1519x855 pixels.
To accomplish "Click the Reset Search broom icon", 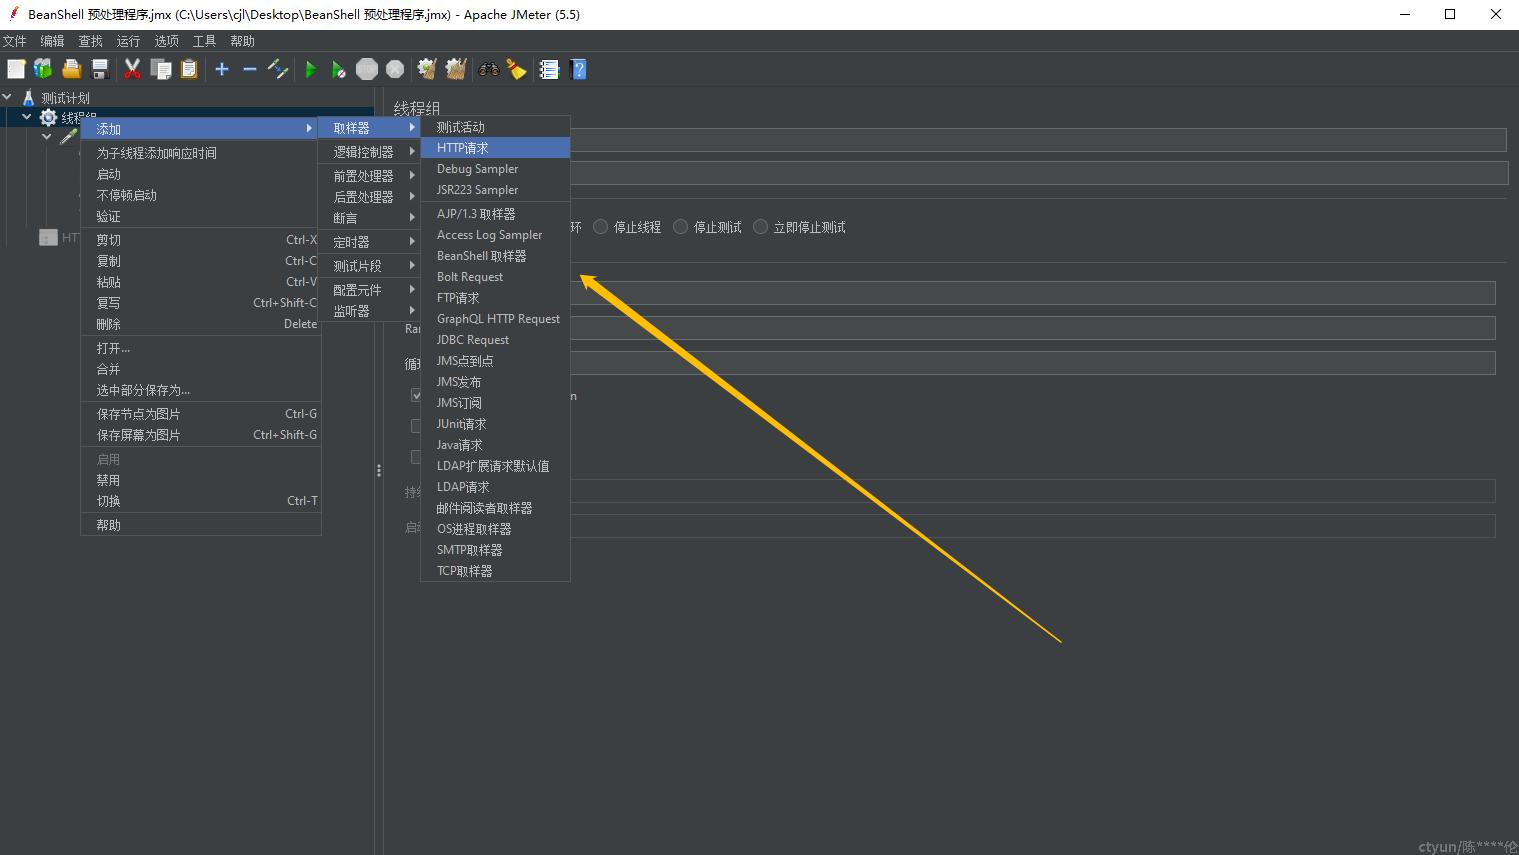I will click(516, 69).
